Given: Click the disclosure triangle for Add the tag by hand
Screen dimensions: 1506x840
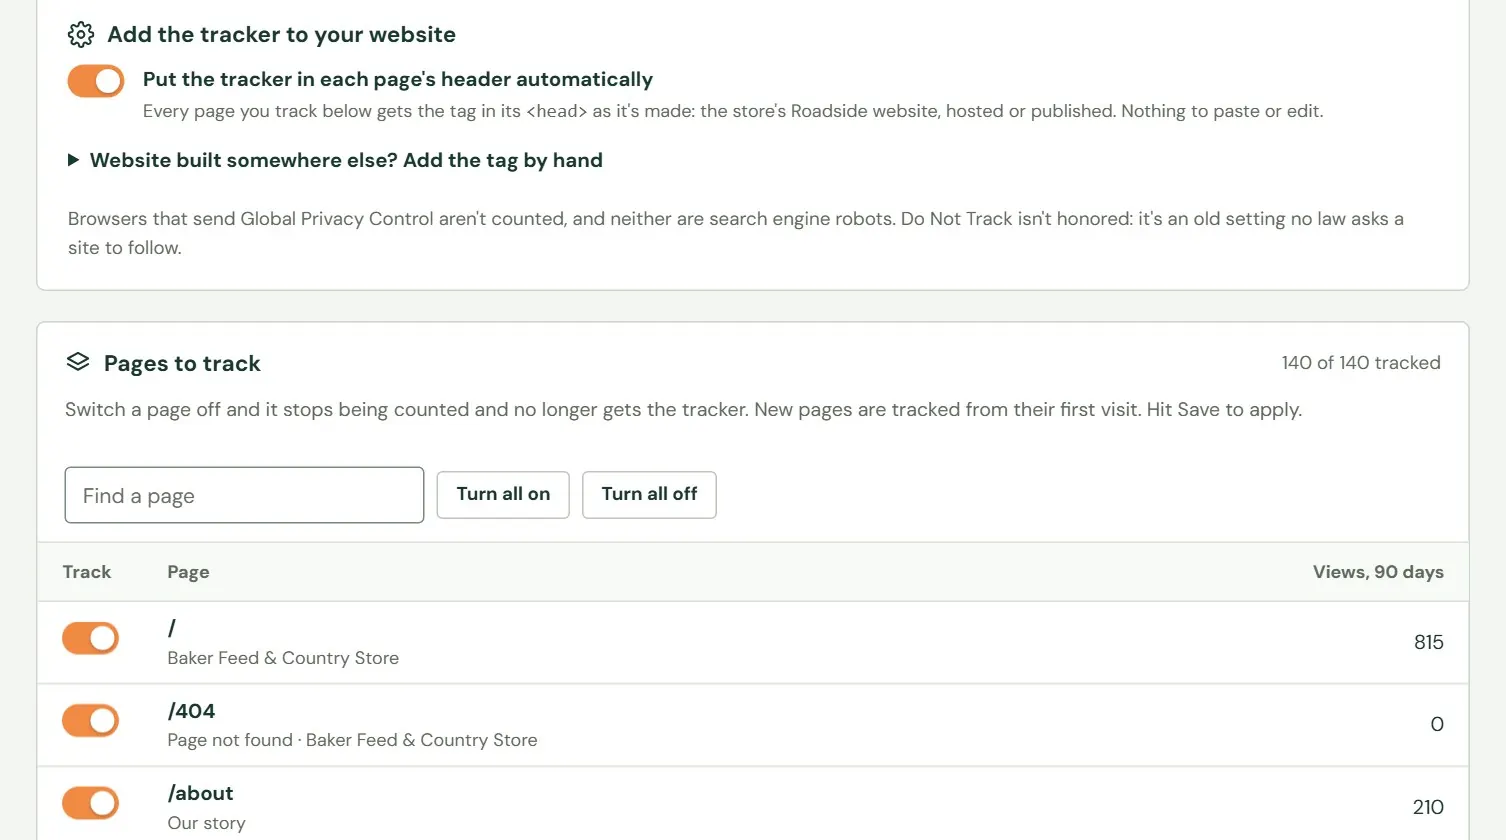Looking at the screenshot, I should [x=73, y=160].
